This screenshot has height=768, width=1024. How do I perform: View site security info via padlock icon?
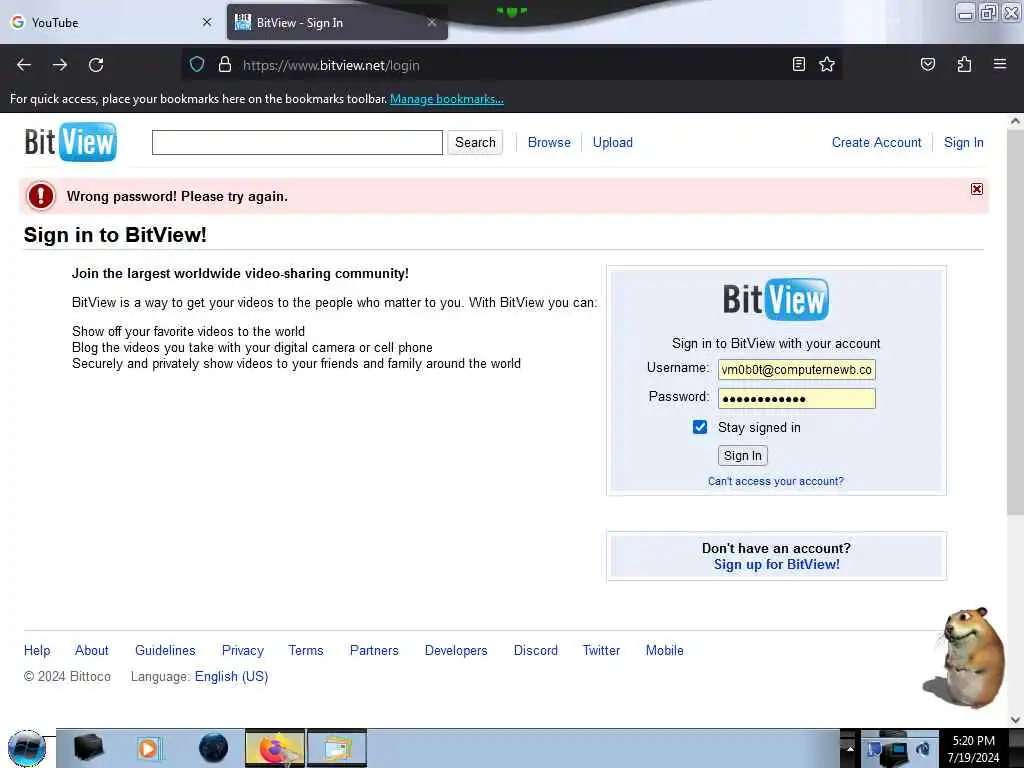point(225,65)
